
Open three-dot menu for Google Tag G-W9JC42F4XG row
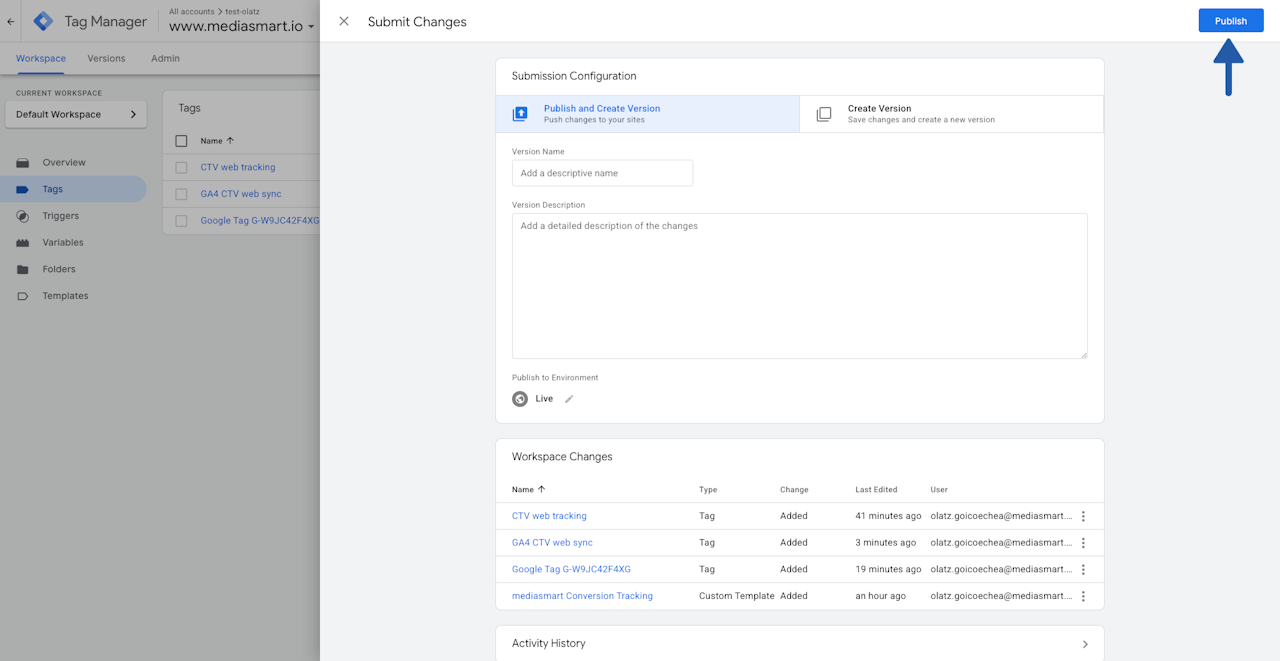tap(1083, 569)
